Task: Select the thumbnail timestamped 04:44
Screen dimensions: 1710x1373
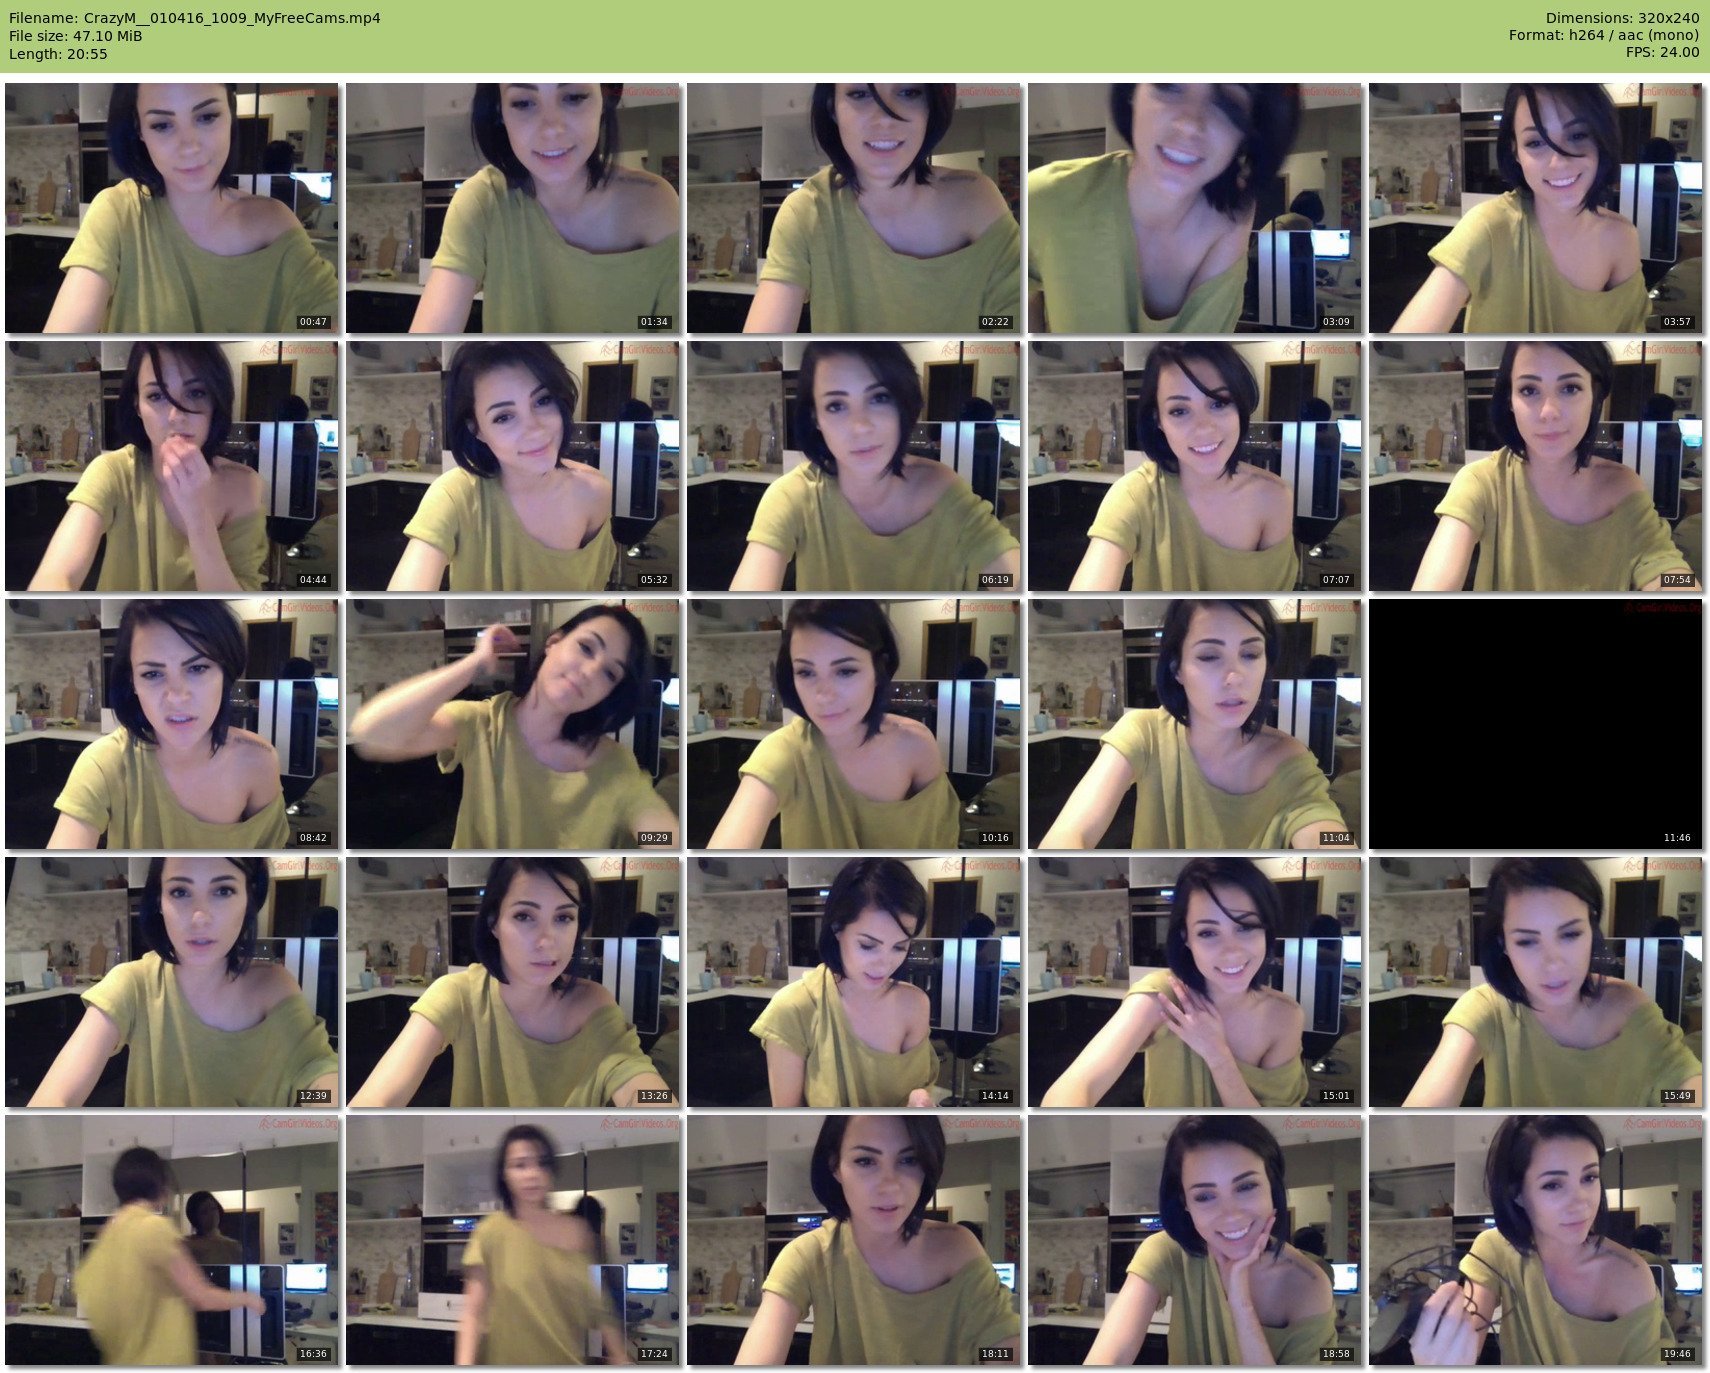Action: click(x=172, y=466)
